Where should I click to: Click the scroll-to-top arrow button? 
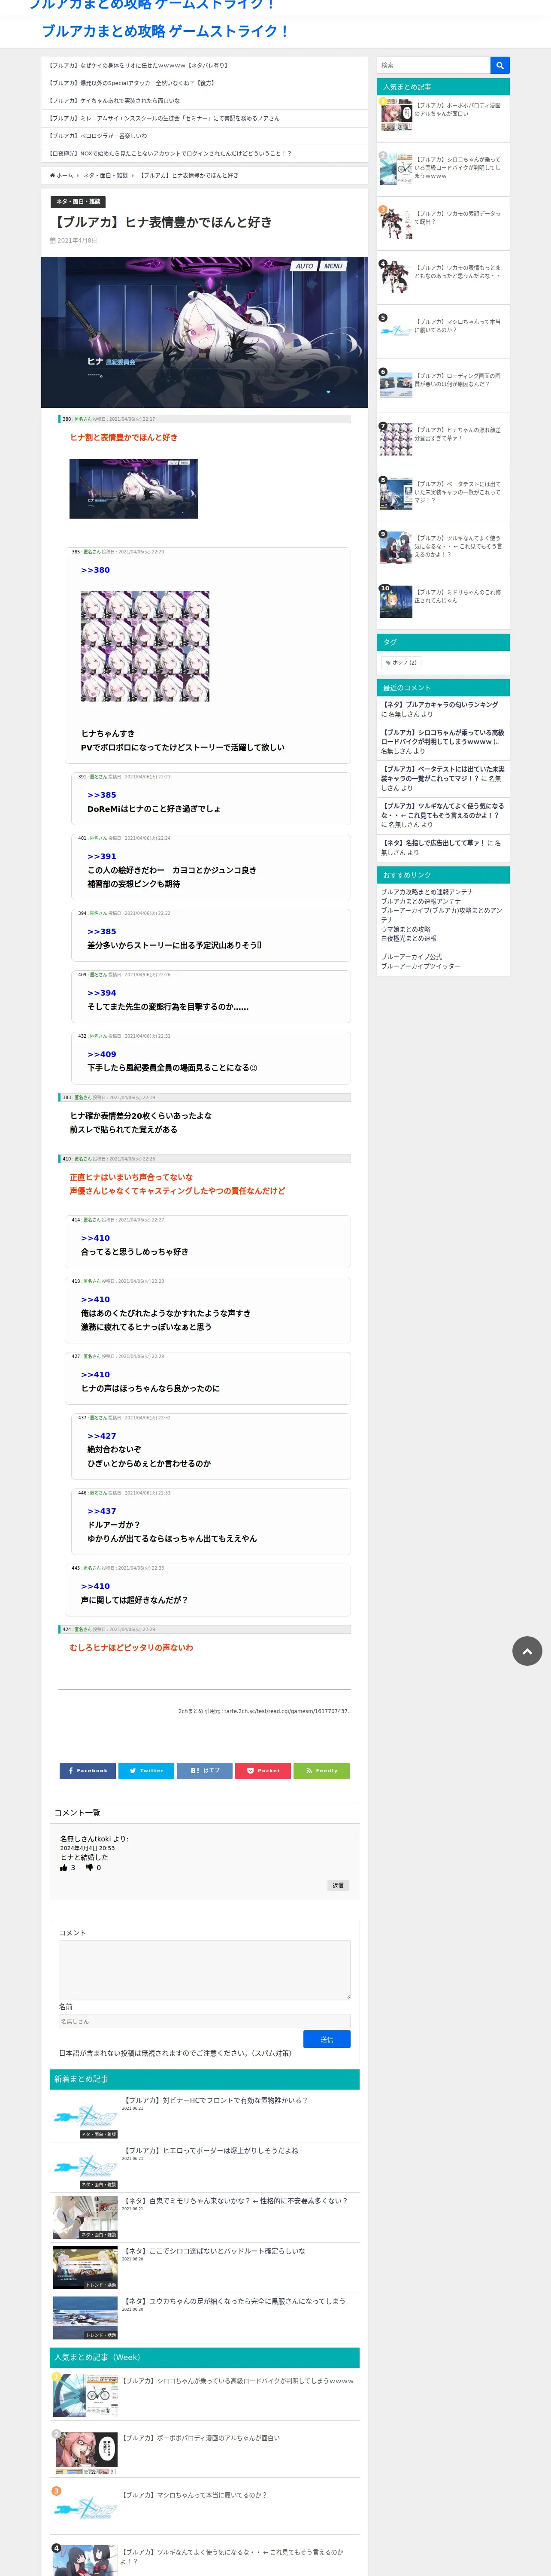pos(527,1651)
